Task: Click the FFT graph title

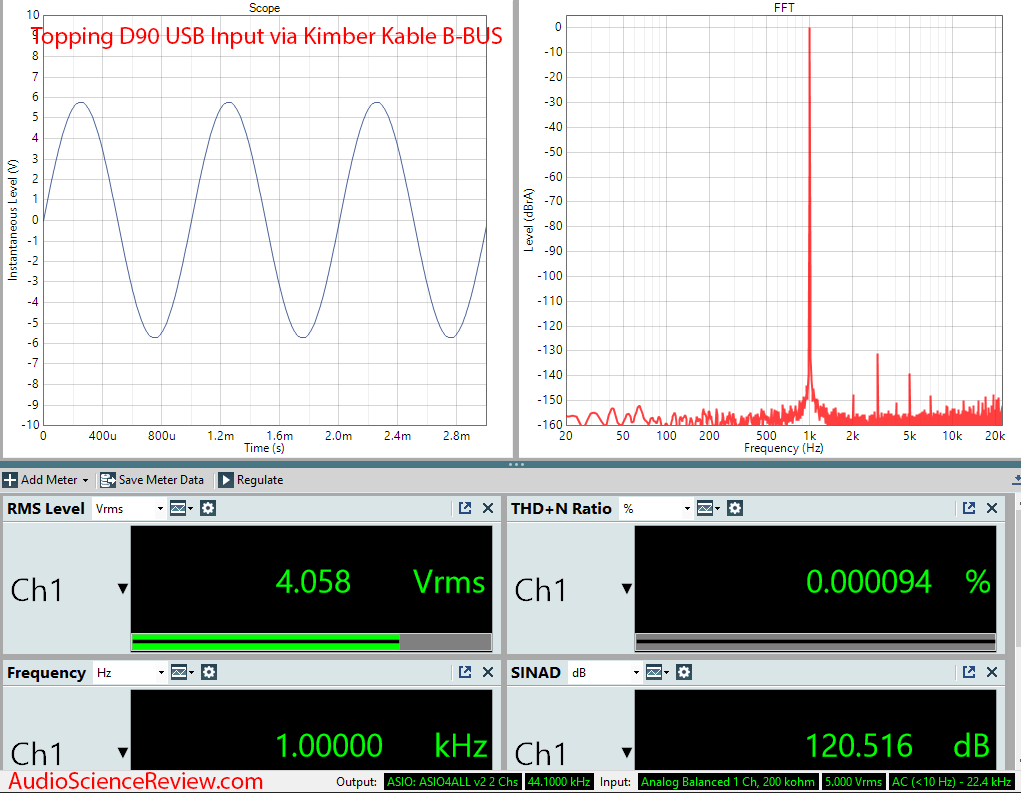Action: 784,8
